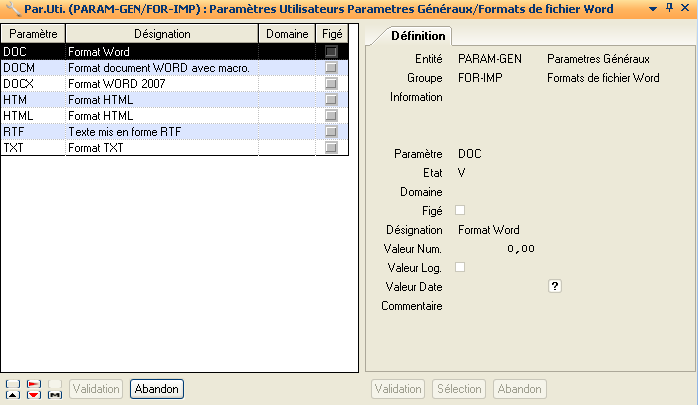Check the Figé box on the DOCX row

point(331,83)
